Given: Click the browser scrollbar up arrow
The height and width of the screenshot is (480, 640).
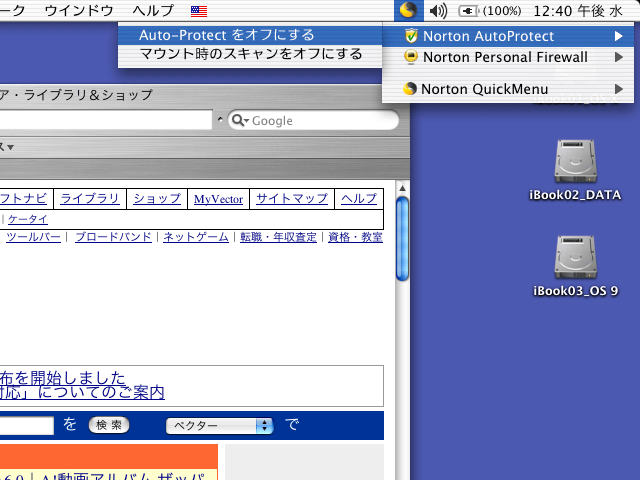Looking at the screenshot, I should [x=402, y=189].
